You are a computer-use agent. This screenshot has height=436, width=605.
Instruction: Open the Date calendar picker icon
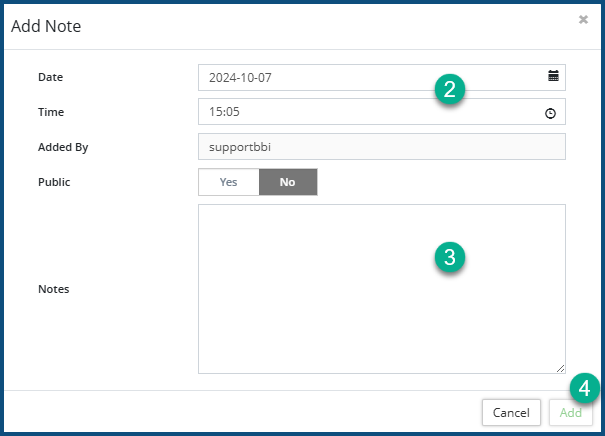click(x=553, y=76)
